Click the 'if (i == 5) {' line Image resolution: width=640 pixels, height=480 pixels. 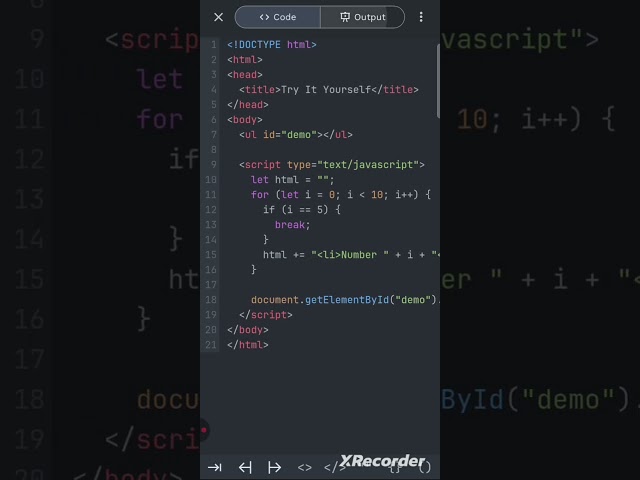pyautogui.click(x=302, y=210)
